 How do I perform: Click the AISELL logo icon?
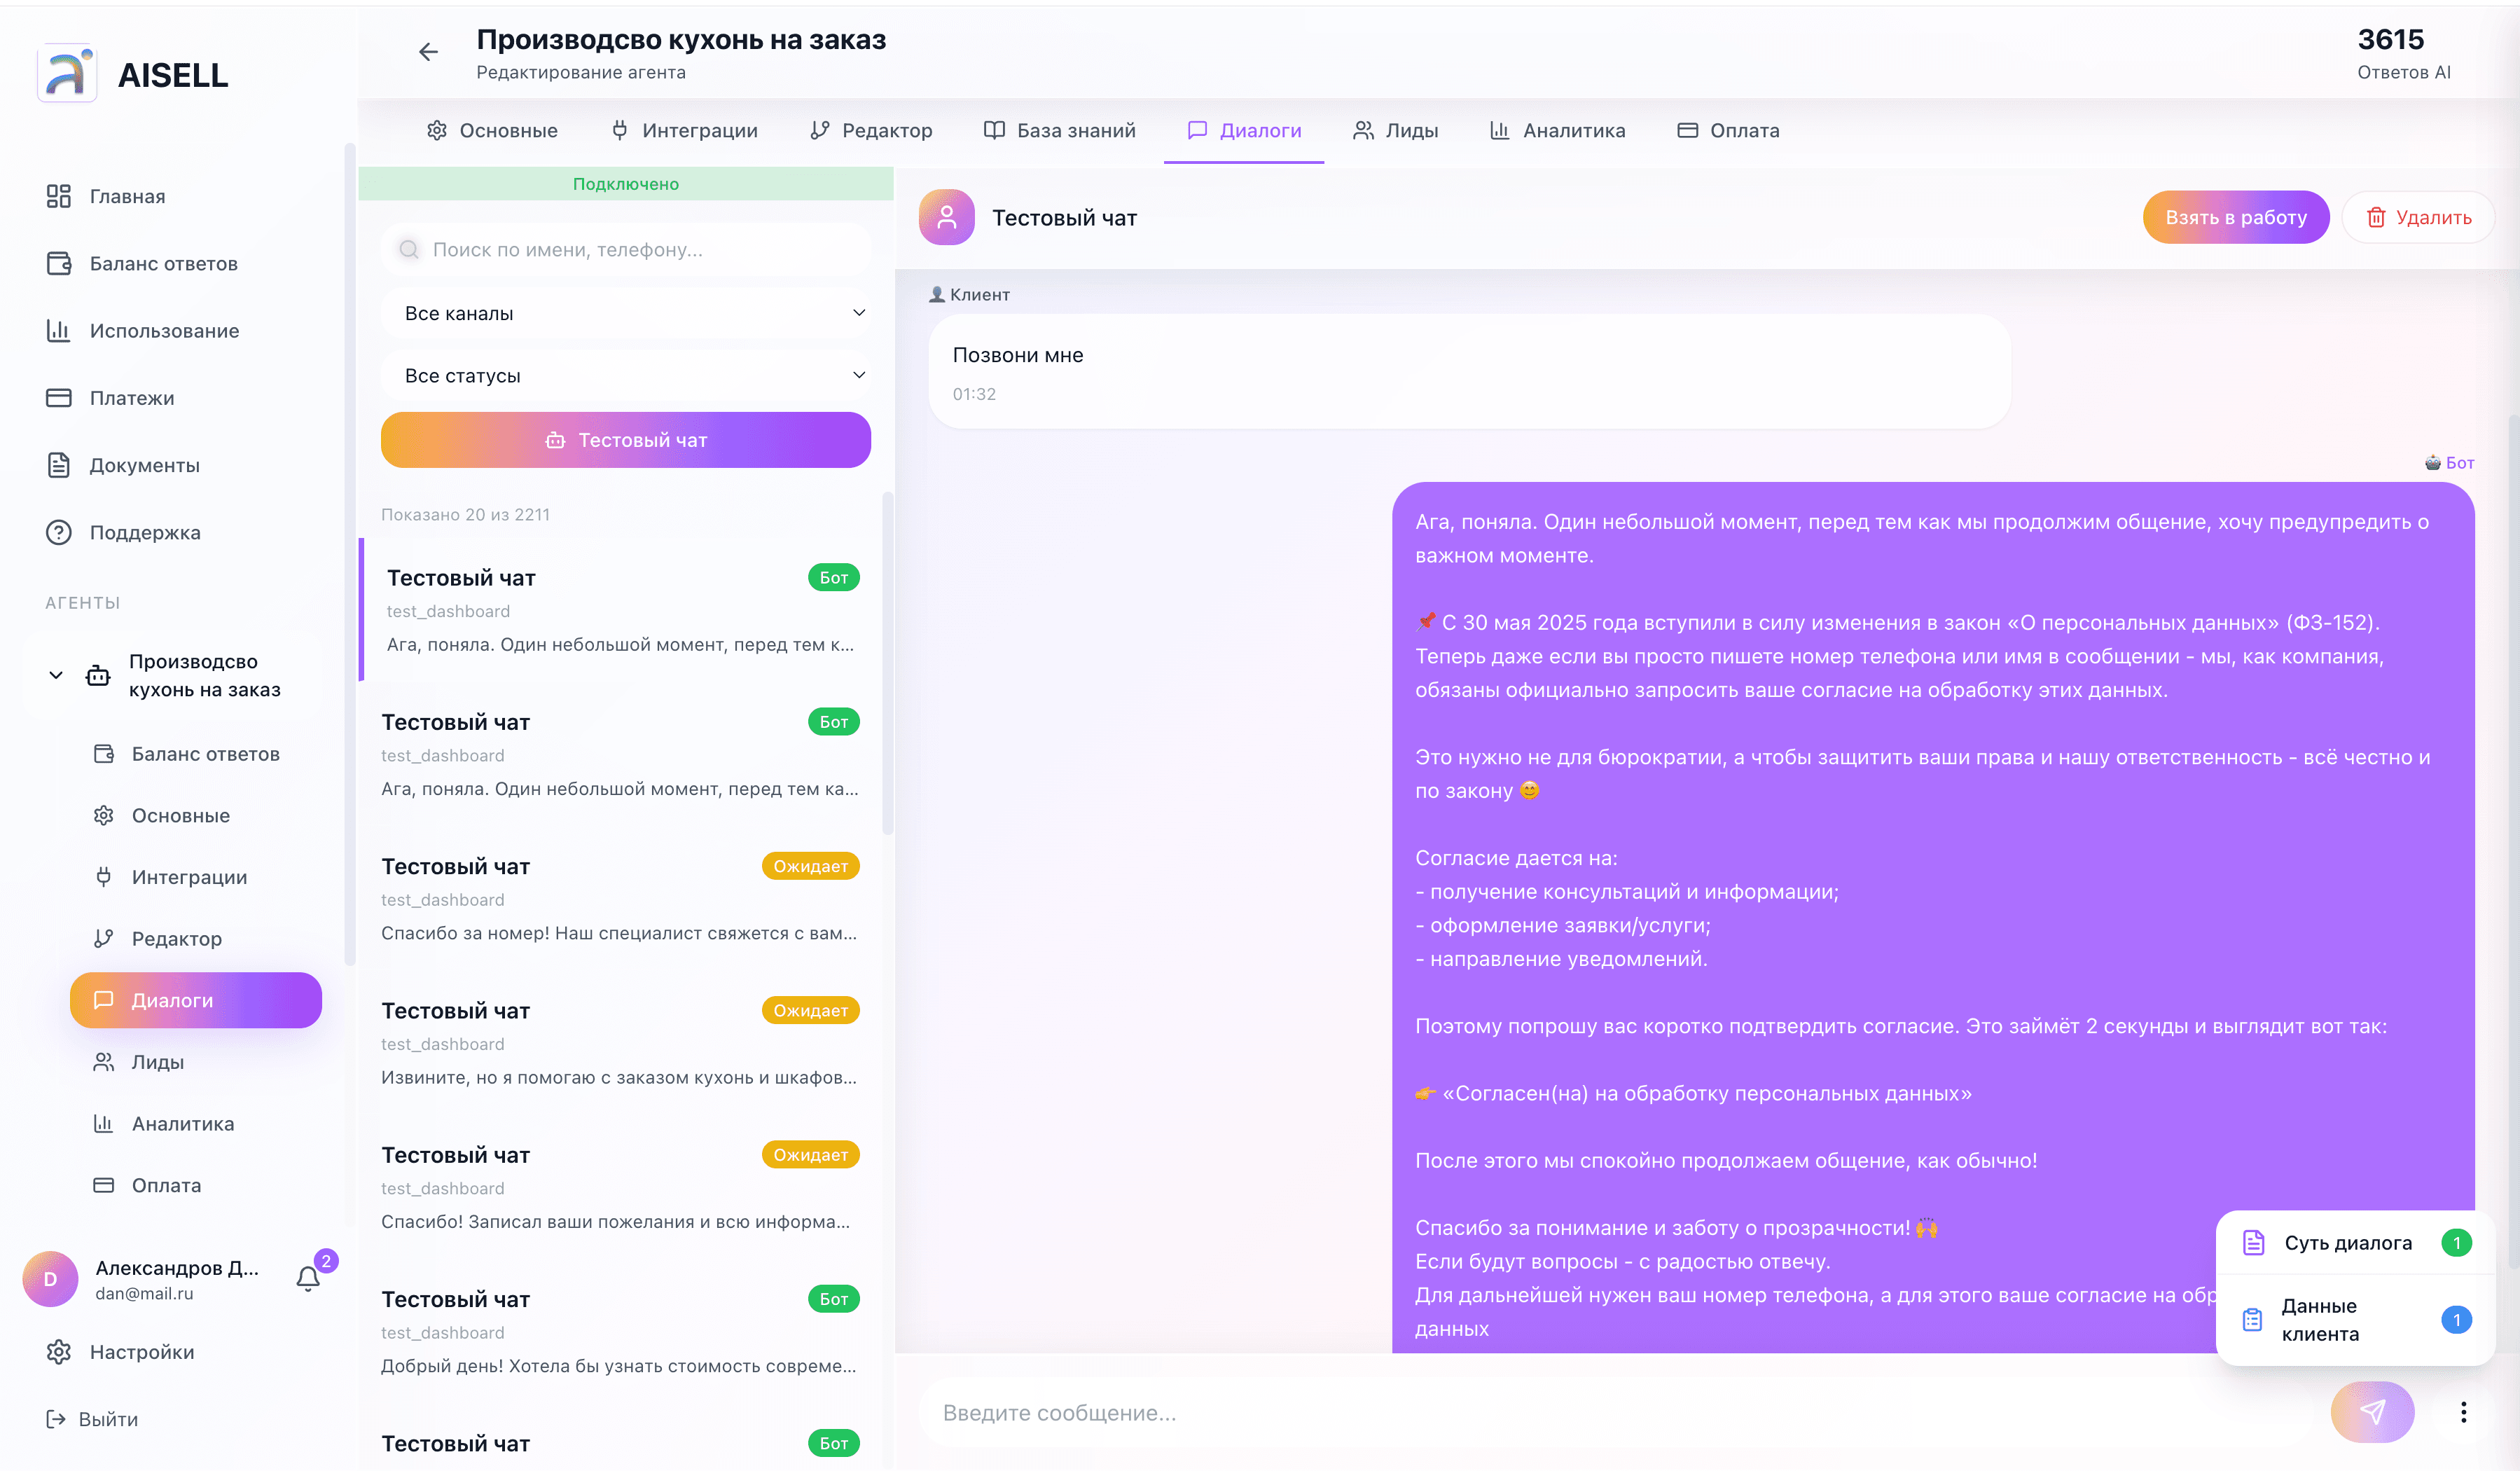click(66, 74)
